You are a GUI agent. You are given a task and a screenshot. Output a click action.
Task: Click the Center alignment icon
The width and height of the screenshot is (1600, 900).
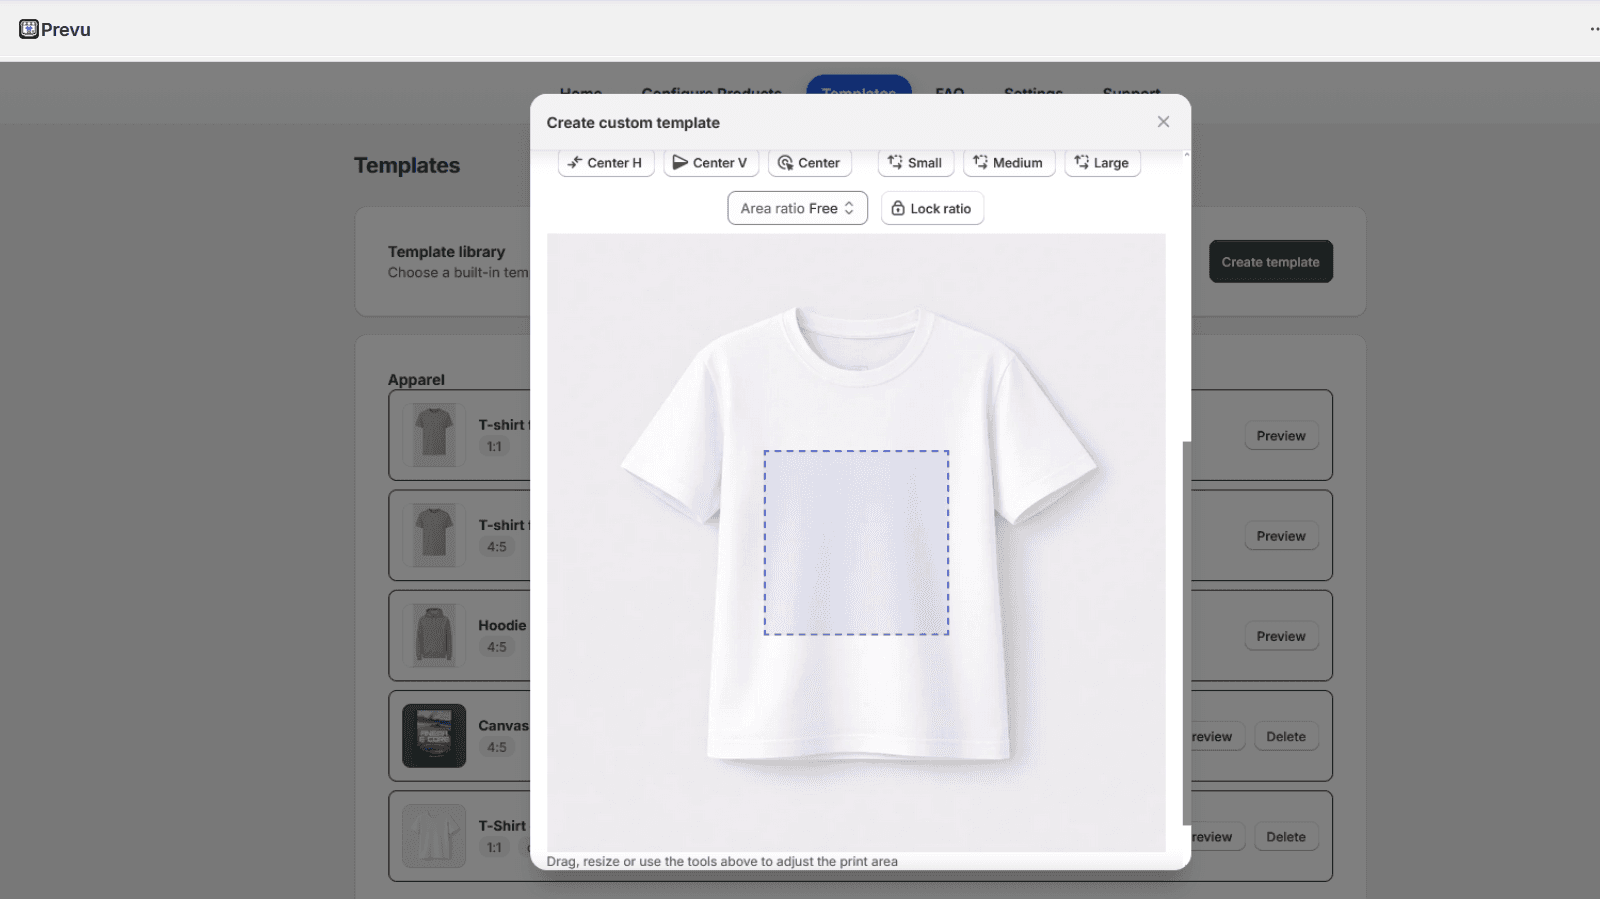[788, 162]
